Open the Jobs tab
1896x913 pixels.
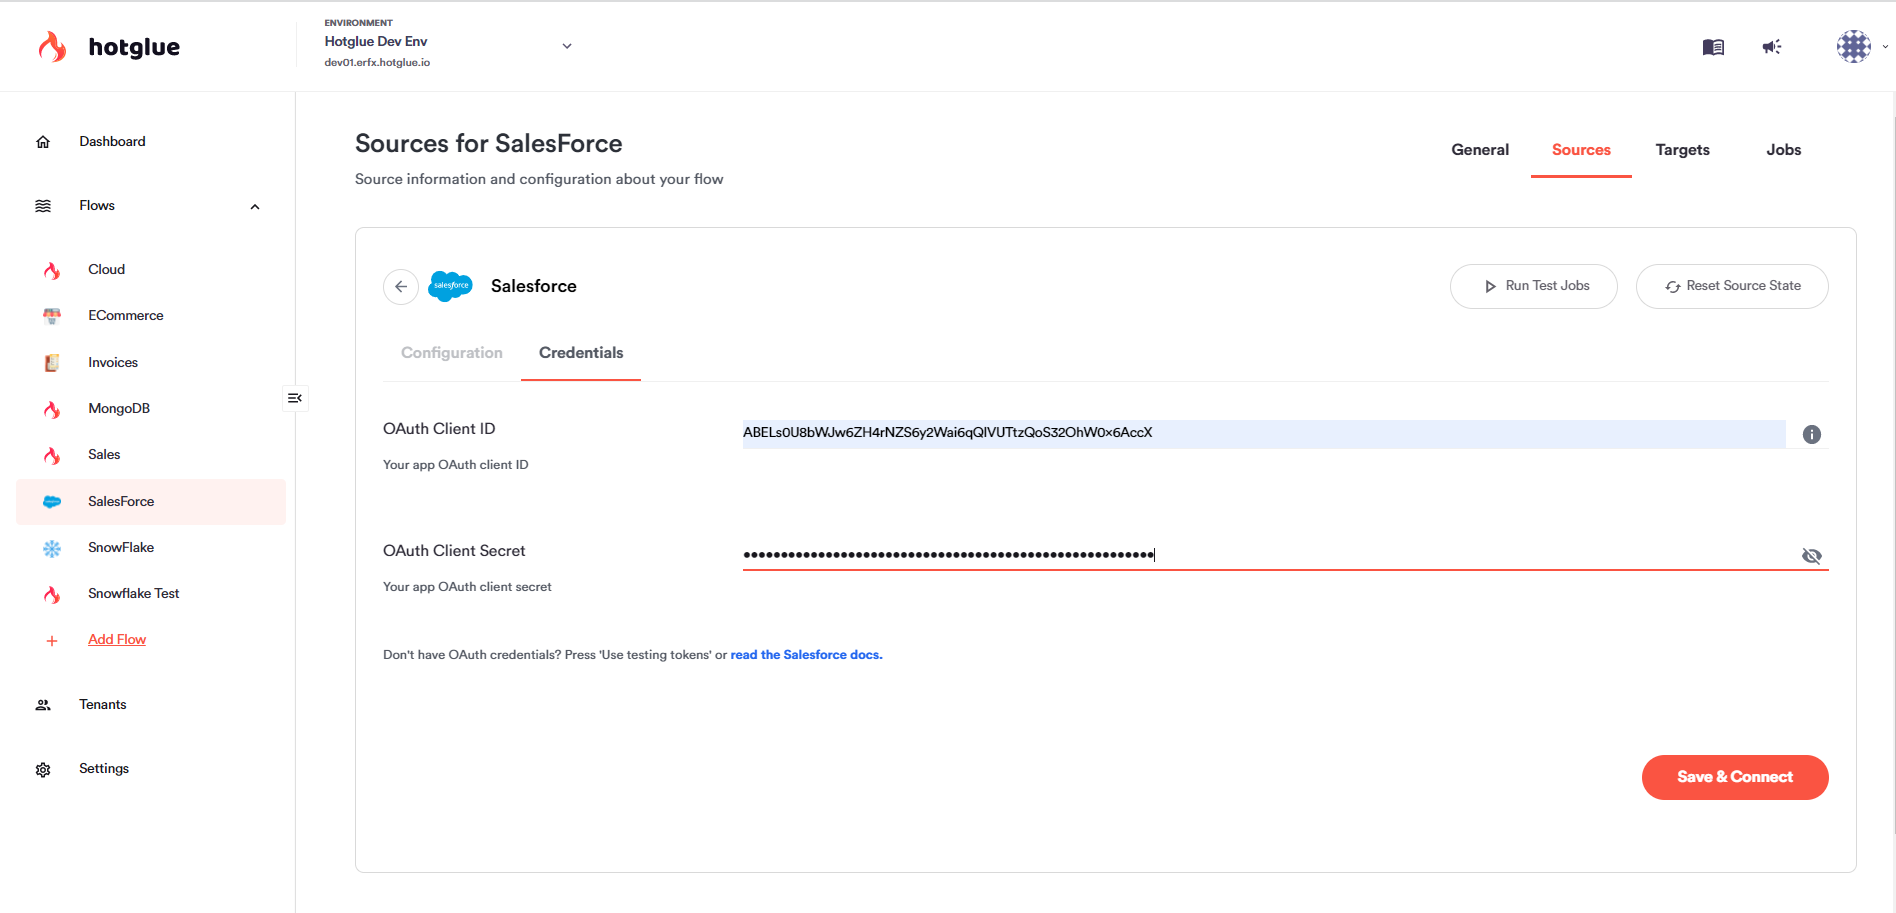pyautogui.click(x=1784, y=150)
